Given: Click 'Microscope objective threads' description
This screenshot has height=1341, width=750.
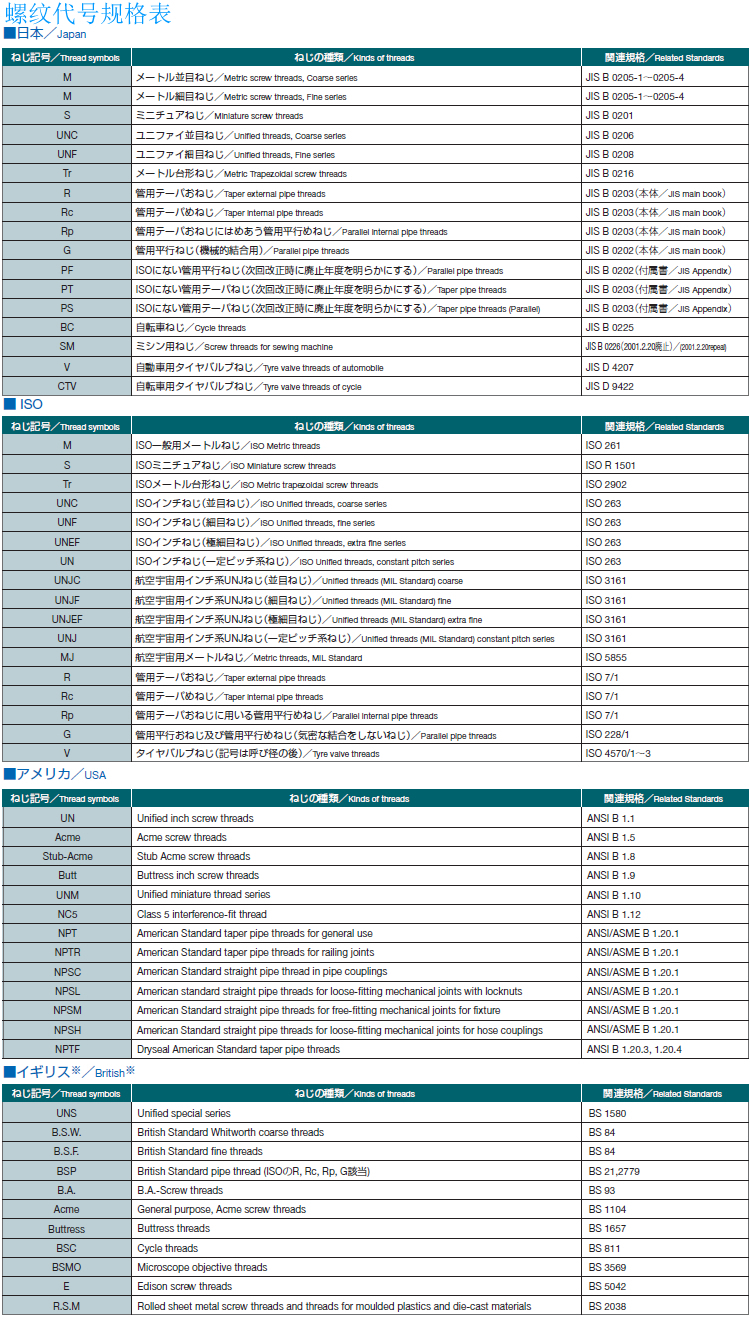Looking at the screenshot, I should pos(202,1267).
